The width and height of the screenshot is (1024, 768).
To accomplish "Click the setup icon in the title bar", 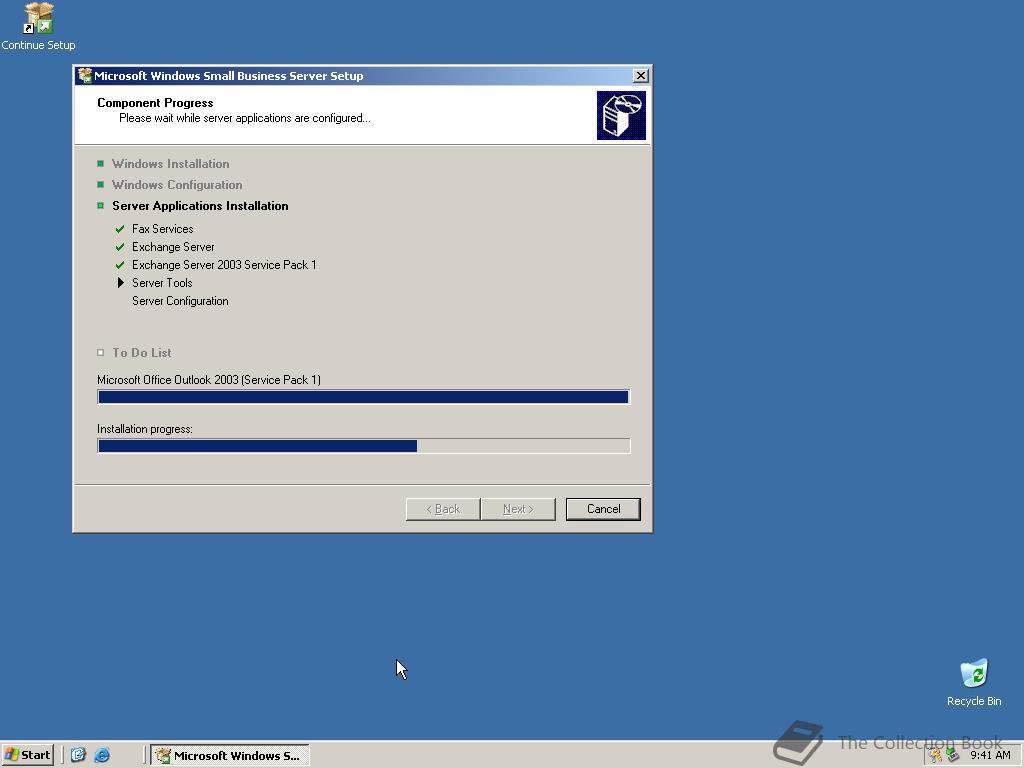I will click(85, 76).
